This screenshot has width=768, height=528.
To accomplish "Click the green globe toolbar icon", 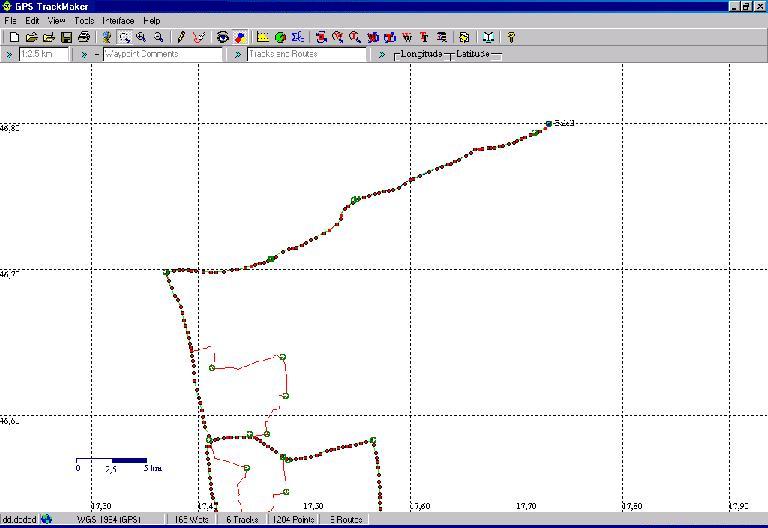I will (x=280, y=37).
